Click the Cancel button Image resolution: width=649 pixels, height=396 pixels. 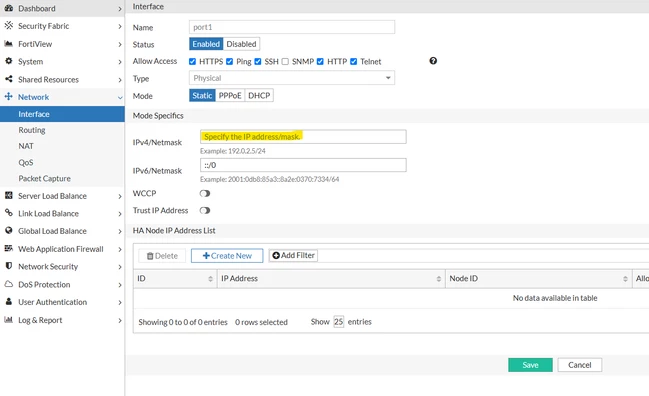[x=579, y=365]
